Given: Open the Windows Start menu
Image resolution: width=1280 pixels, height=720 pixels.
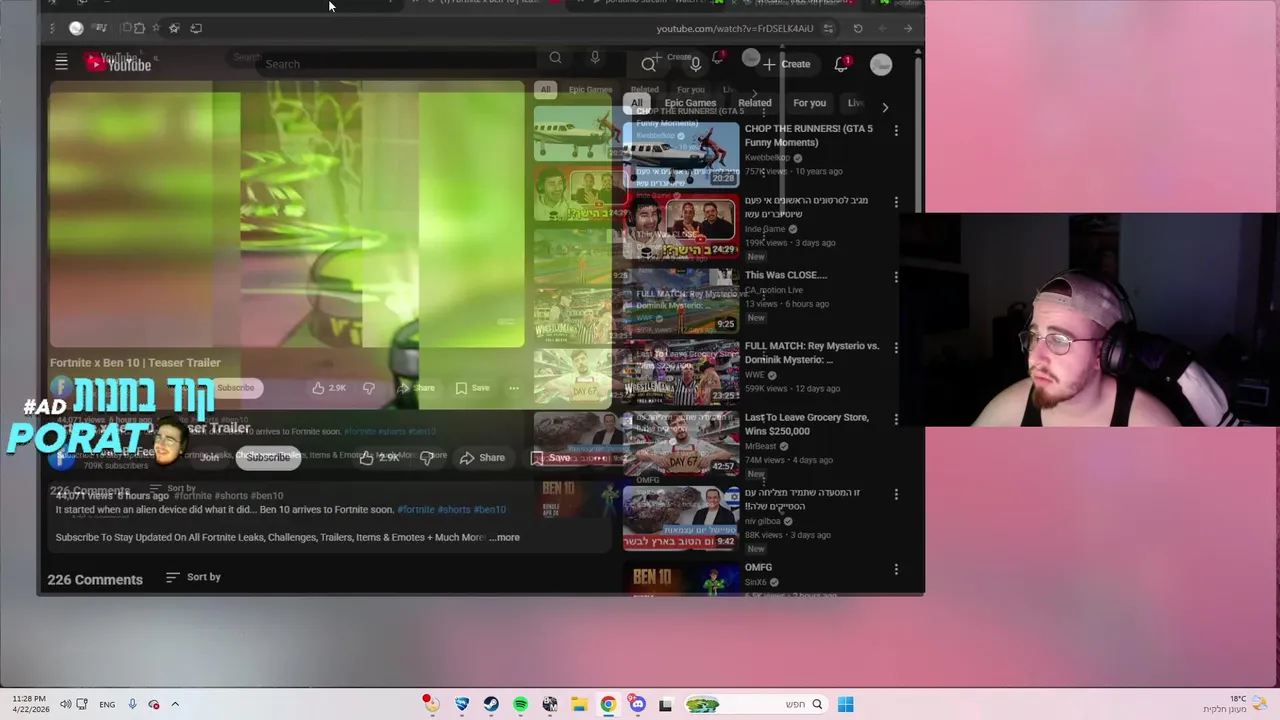Looking at the screenshot, I should click(x=846, y=704).
